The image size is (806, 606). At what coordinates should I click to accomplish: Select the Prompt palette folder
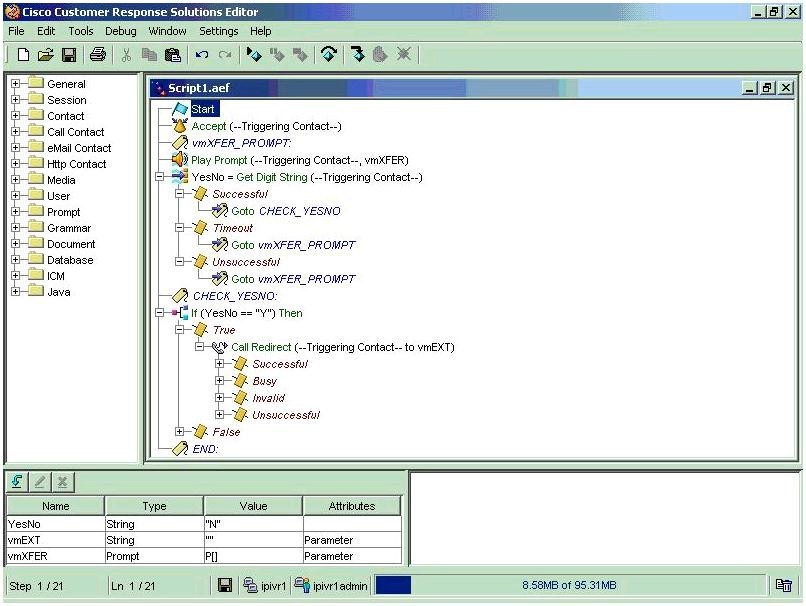click(x=63, y=212)
